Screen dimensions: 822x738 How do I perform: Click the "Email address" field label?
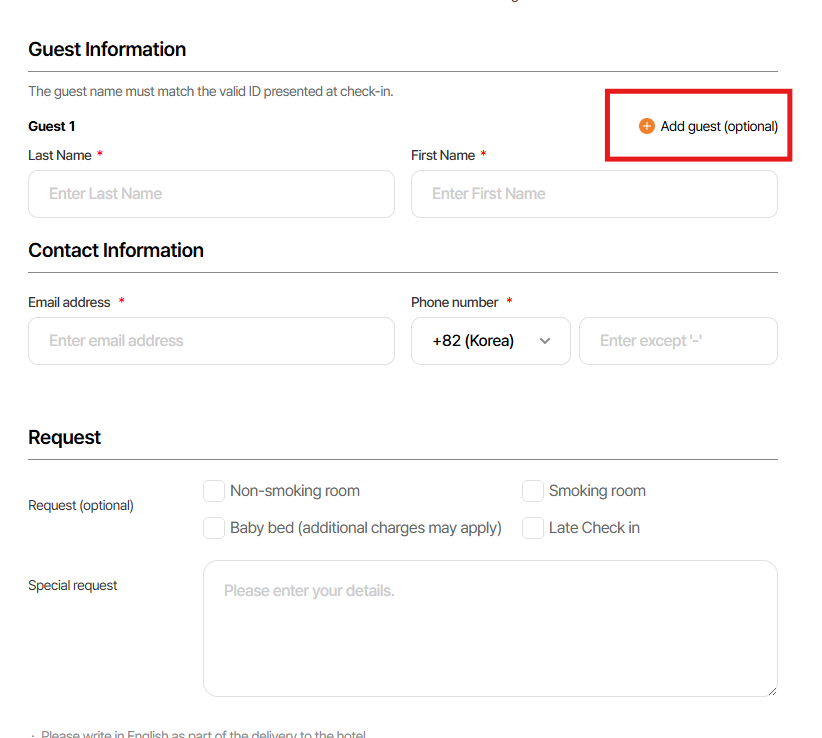(69, 302)
